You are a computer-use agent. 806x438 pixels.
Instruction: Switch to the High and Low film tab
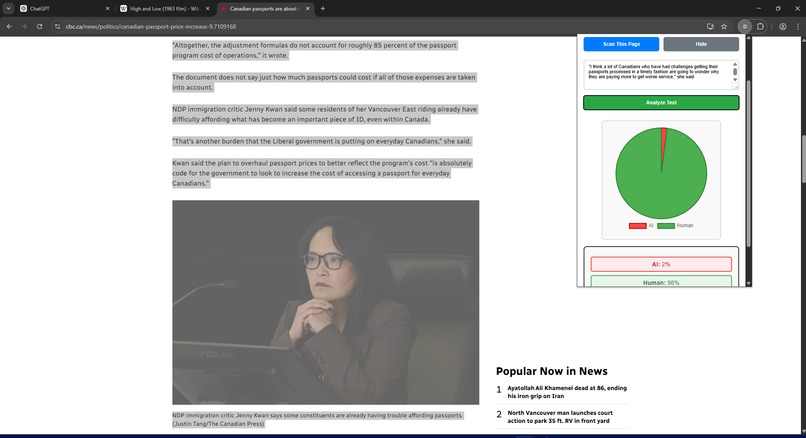(x=164, y=9)
